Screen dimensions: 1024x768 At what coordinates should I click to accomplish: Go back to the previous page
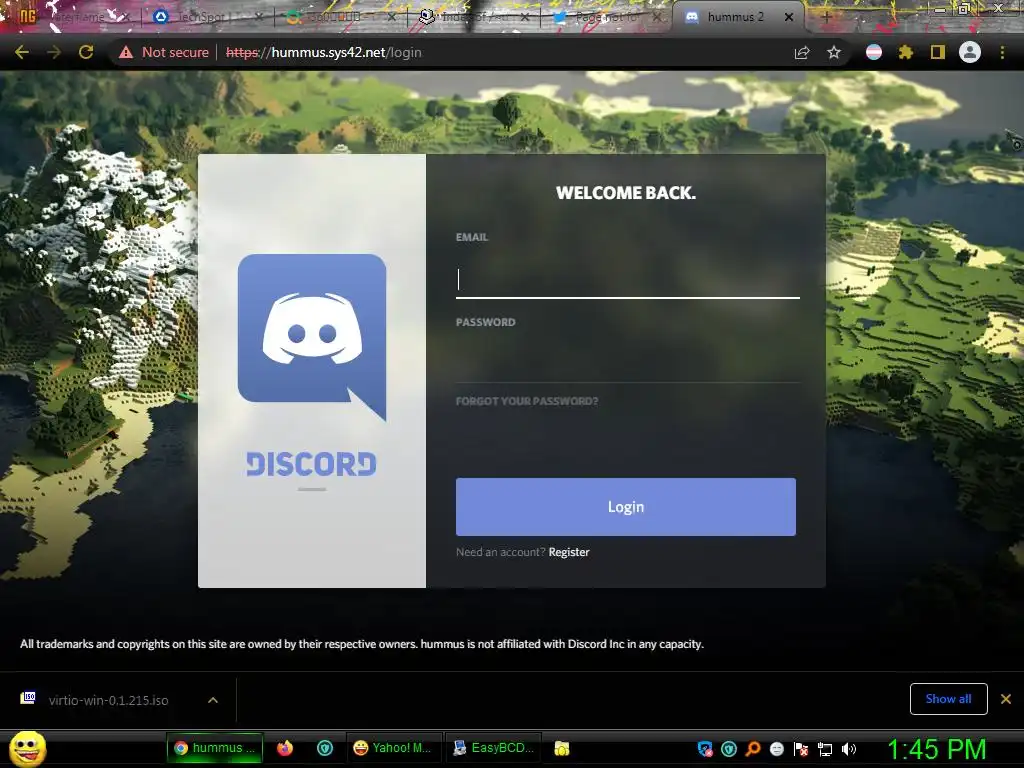click(x=22, y=52)
